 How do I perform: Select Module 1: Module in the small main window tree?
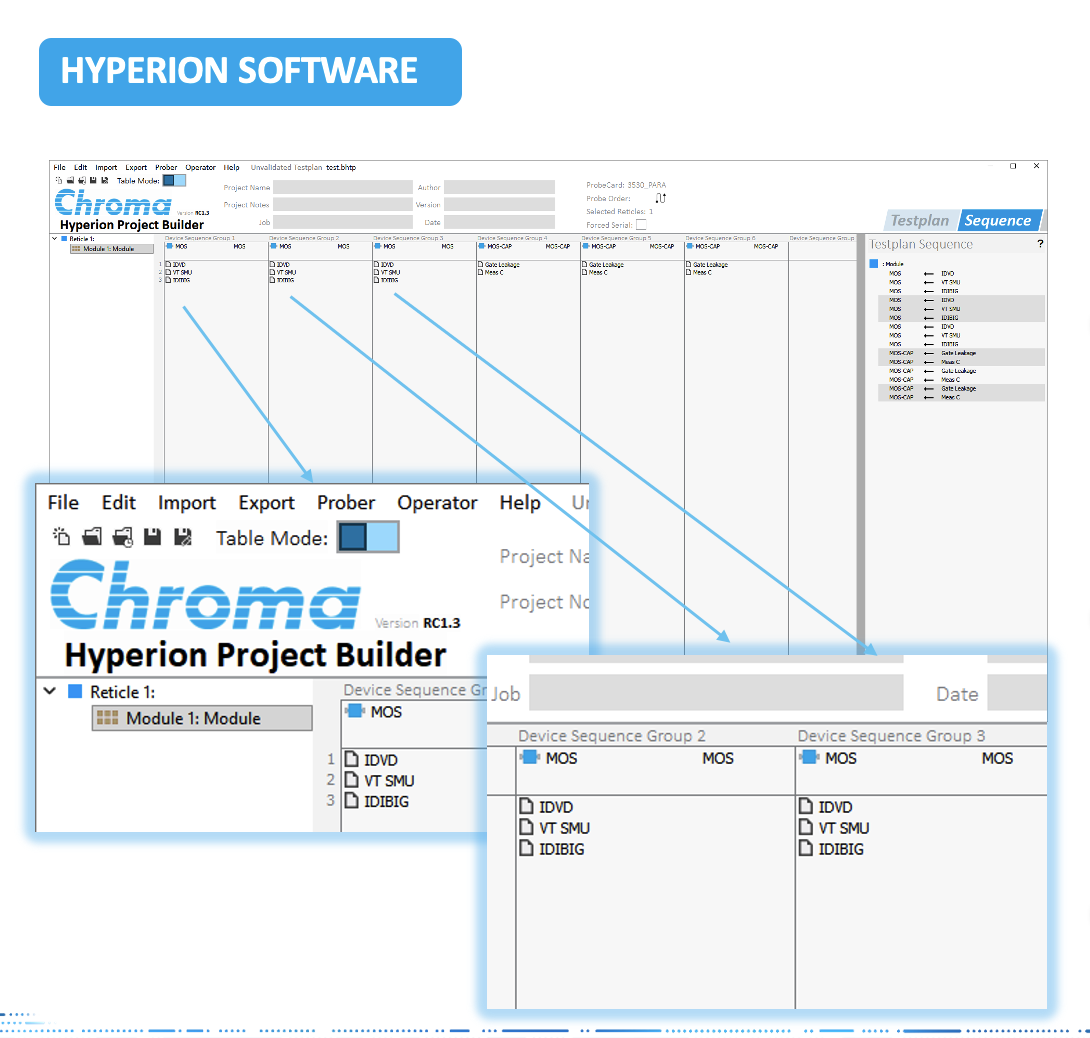112,248
